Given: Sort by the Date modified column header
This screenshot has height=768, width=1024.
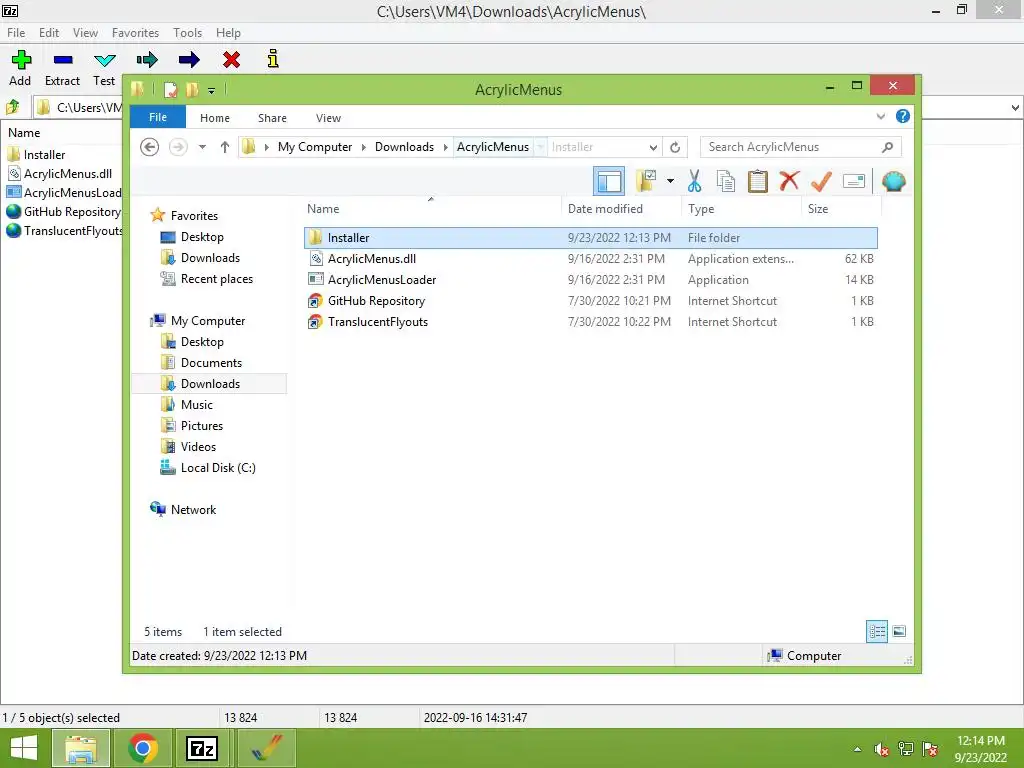Looking at the screenshot, I should [620, 209].
